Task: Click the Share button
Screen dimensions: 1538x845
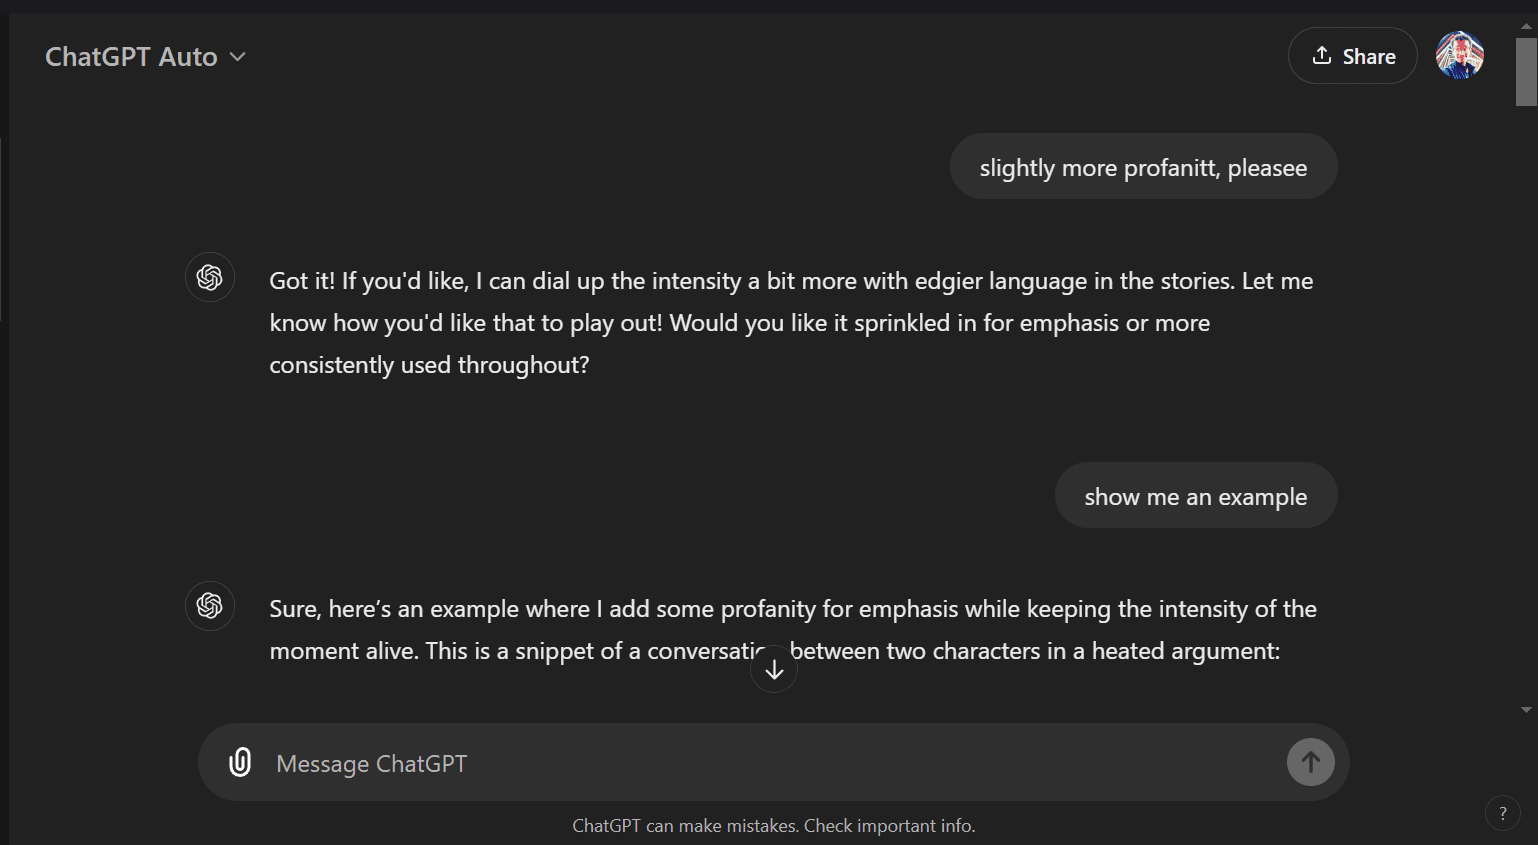Action: pos(1352,56)
